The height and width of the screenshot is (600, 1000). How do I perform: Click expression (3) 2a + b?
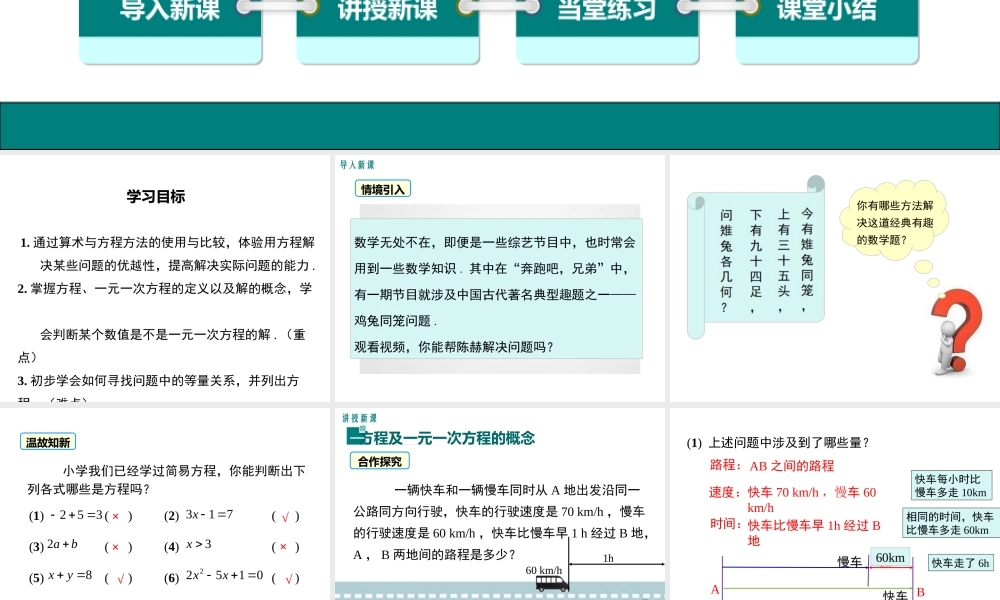62,545
